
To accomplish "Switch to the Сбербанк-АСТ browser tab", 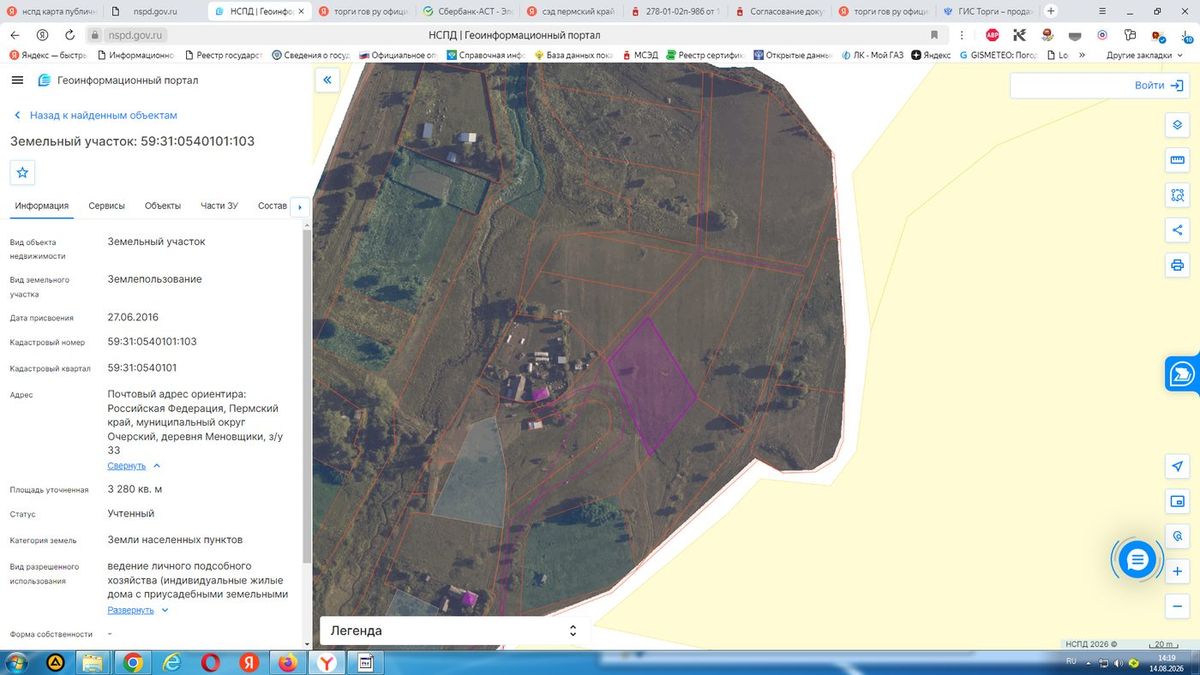I will pos(467,11).
